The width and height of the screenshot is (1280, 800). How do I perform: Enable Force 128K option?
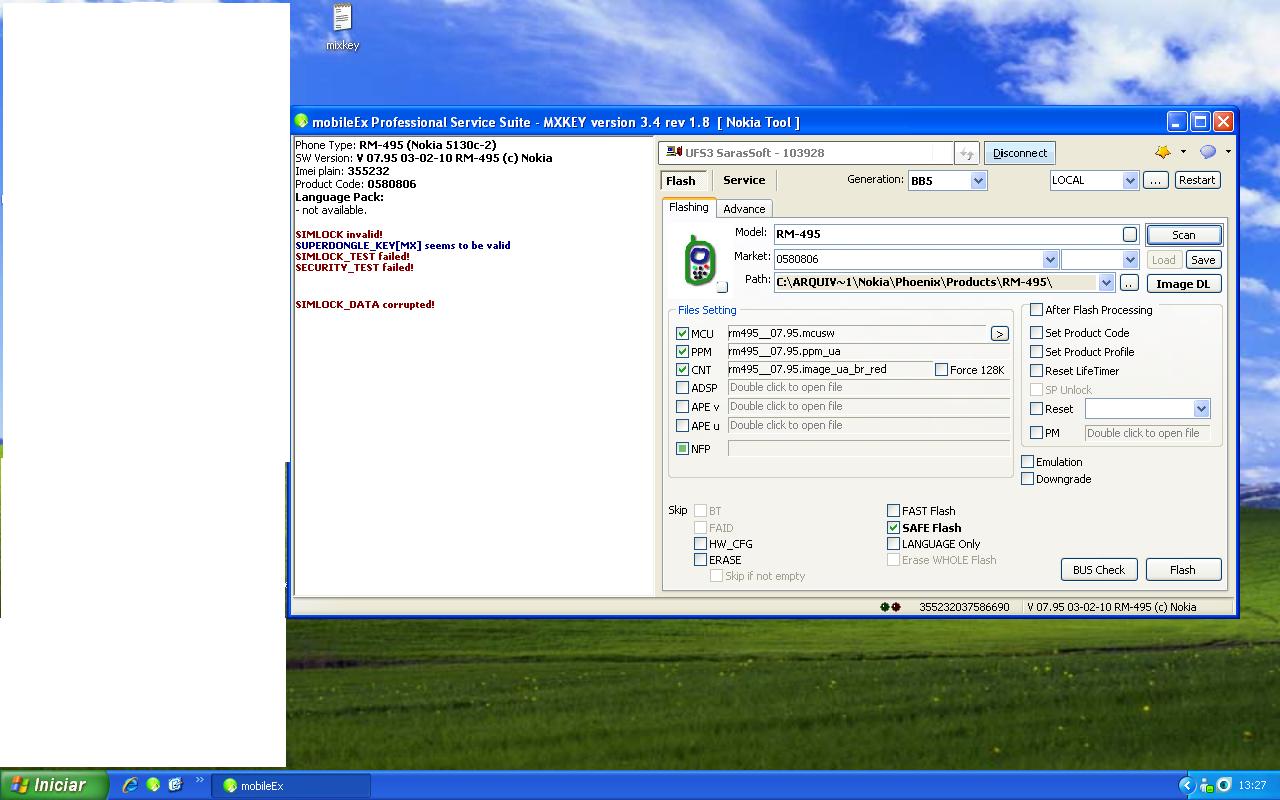tap(941, 370)
